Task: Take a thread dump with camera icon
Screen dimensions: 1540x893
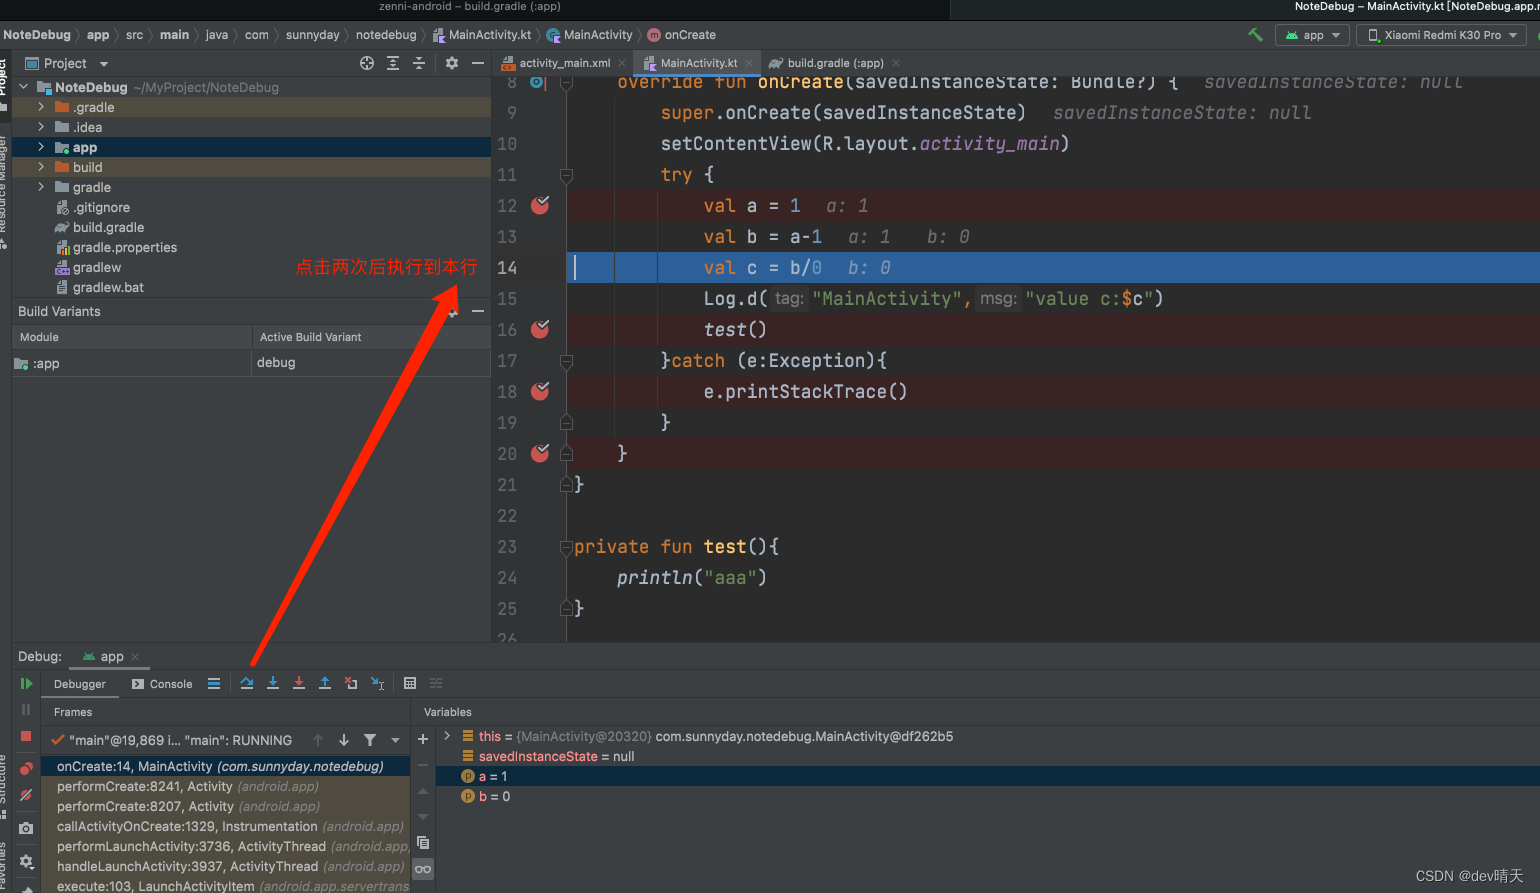Action: pos(26,828)
